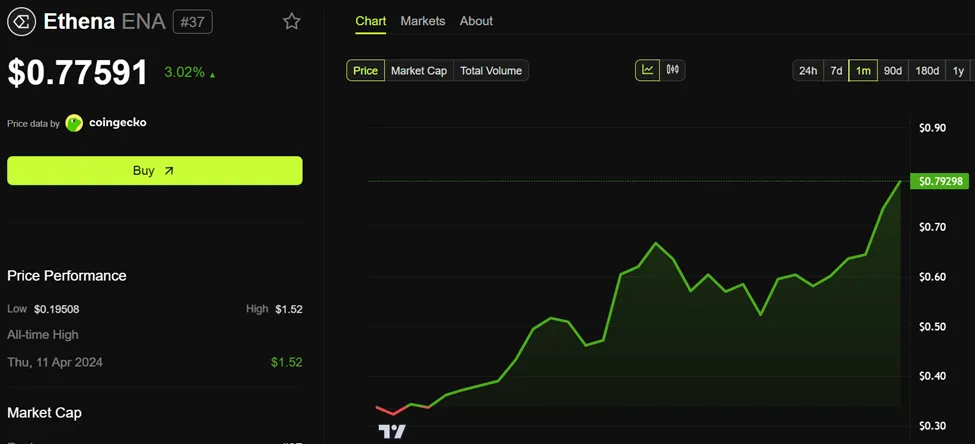Viewport: 975px width, 444px height.
Task: Set the chart range to 1m
Action: point(863,71)
